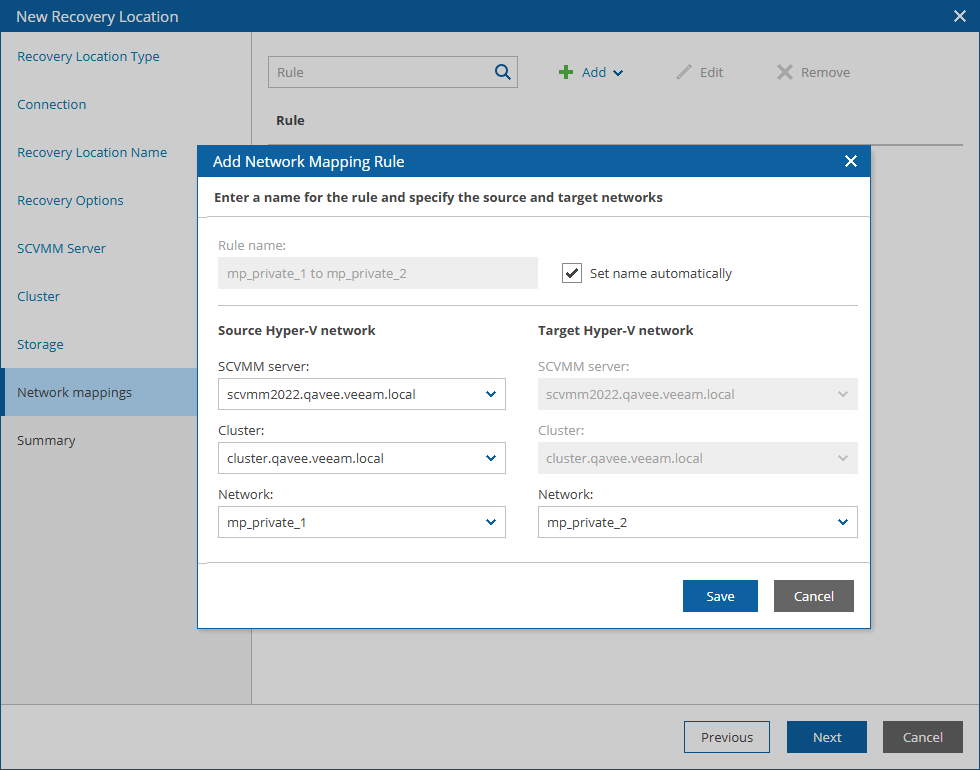
Task: Open source Network mp_private_1 dropdown
Action: click(491, 522)
